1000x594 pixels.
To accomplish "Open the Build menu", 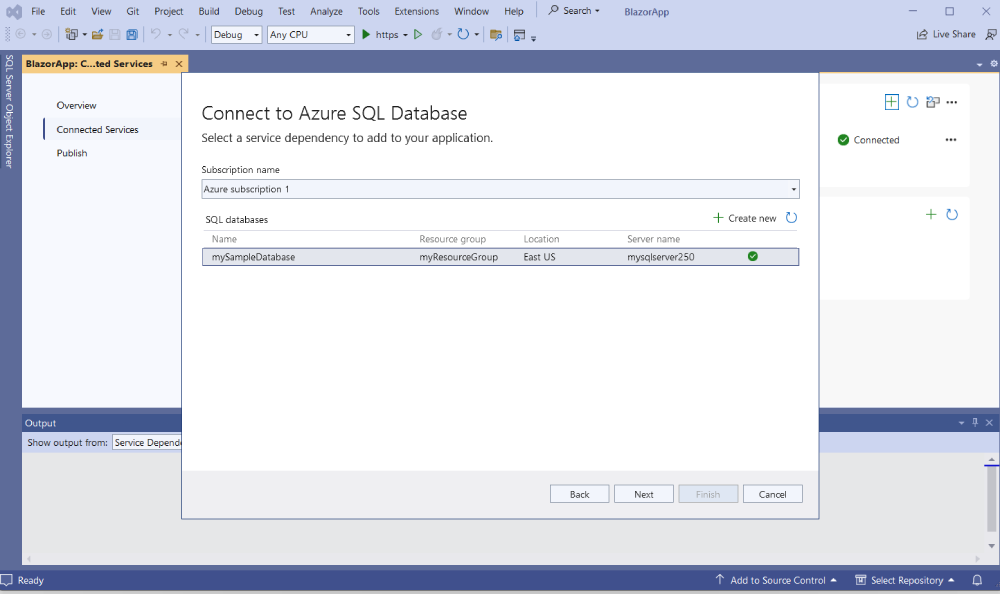I will [x=209, y=11].
